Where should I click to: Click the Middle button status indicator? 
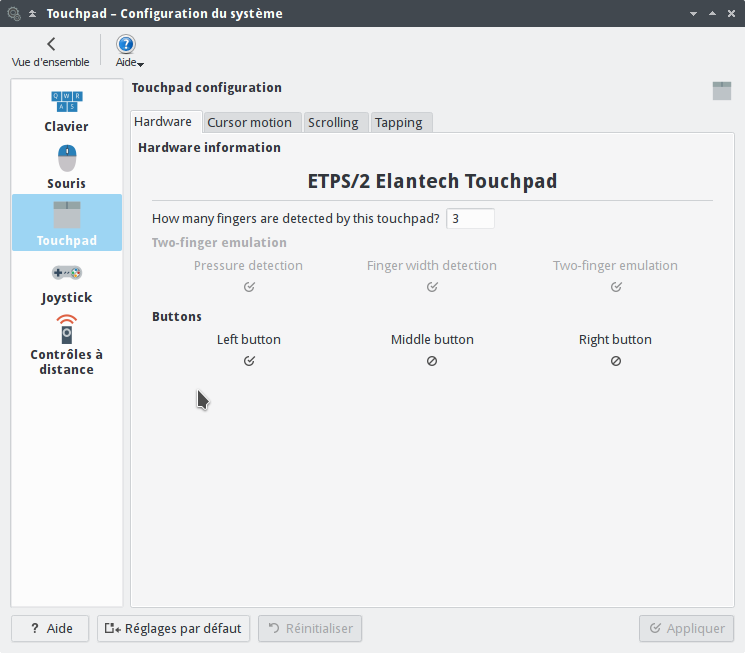(x=432, y=361)
